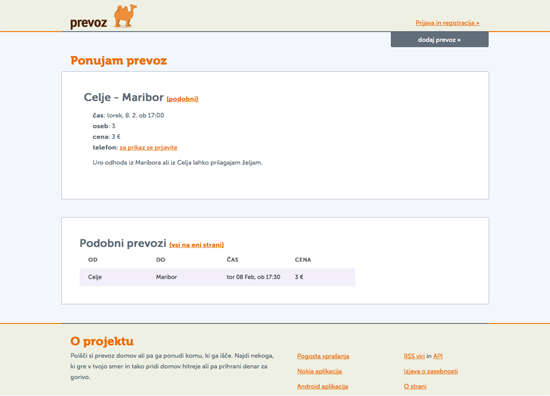550x396 pixels.
Task: Click the DO column header
Action: [160, 260]
